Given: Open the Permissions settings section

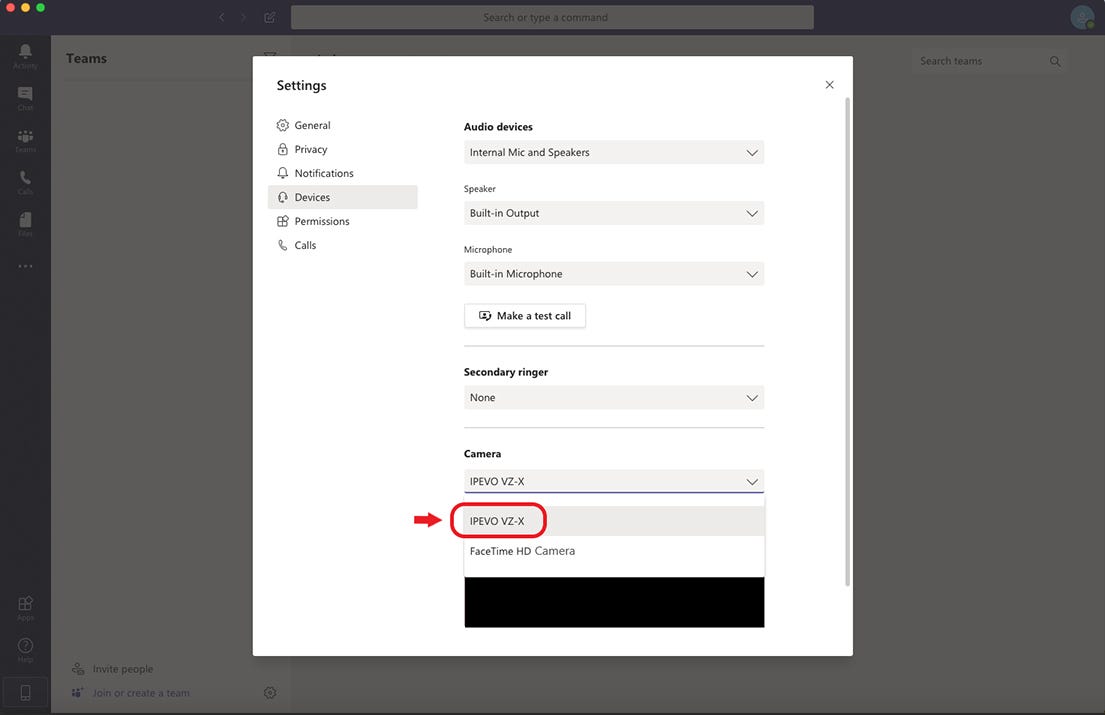Looking at the screenshot, I should tap(322, 221).
